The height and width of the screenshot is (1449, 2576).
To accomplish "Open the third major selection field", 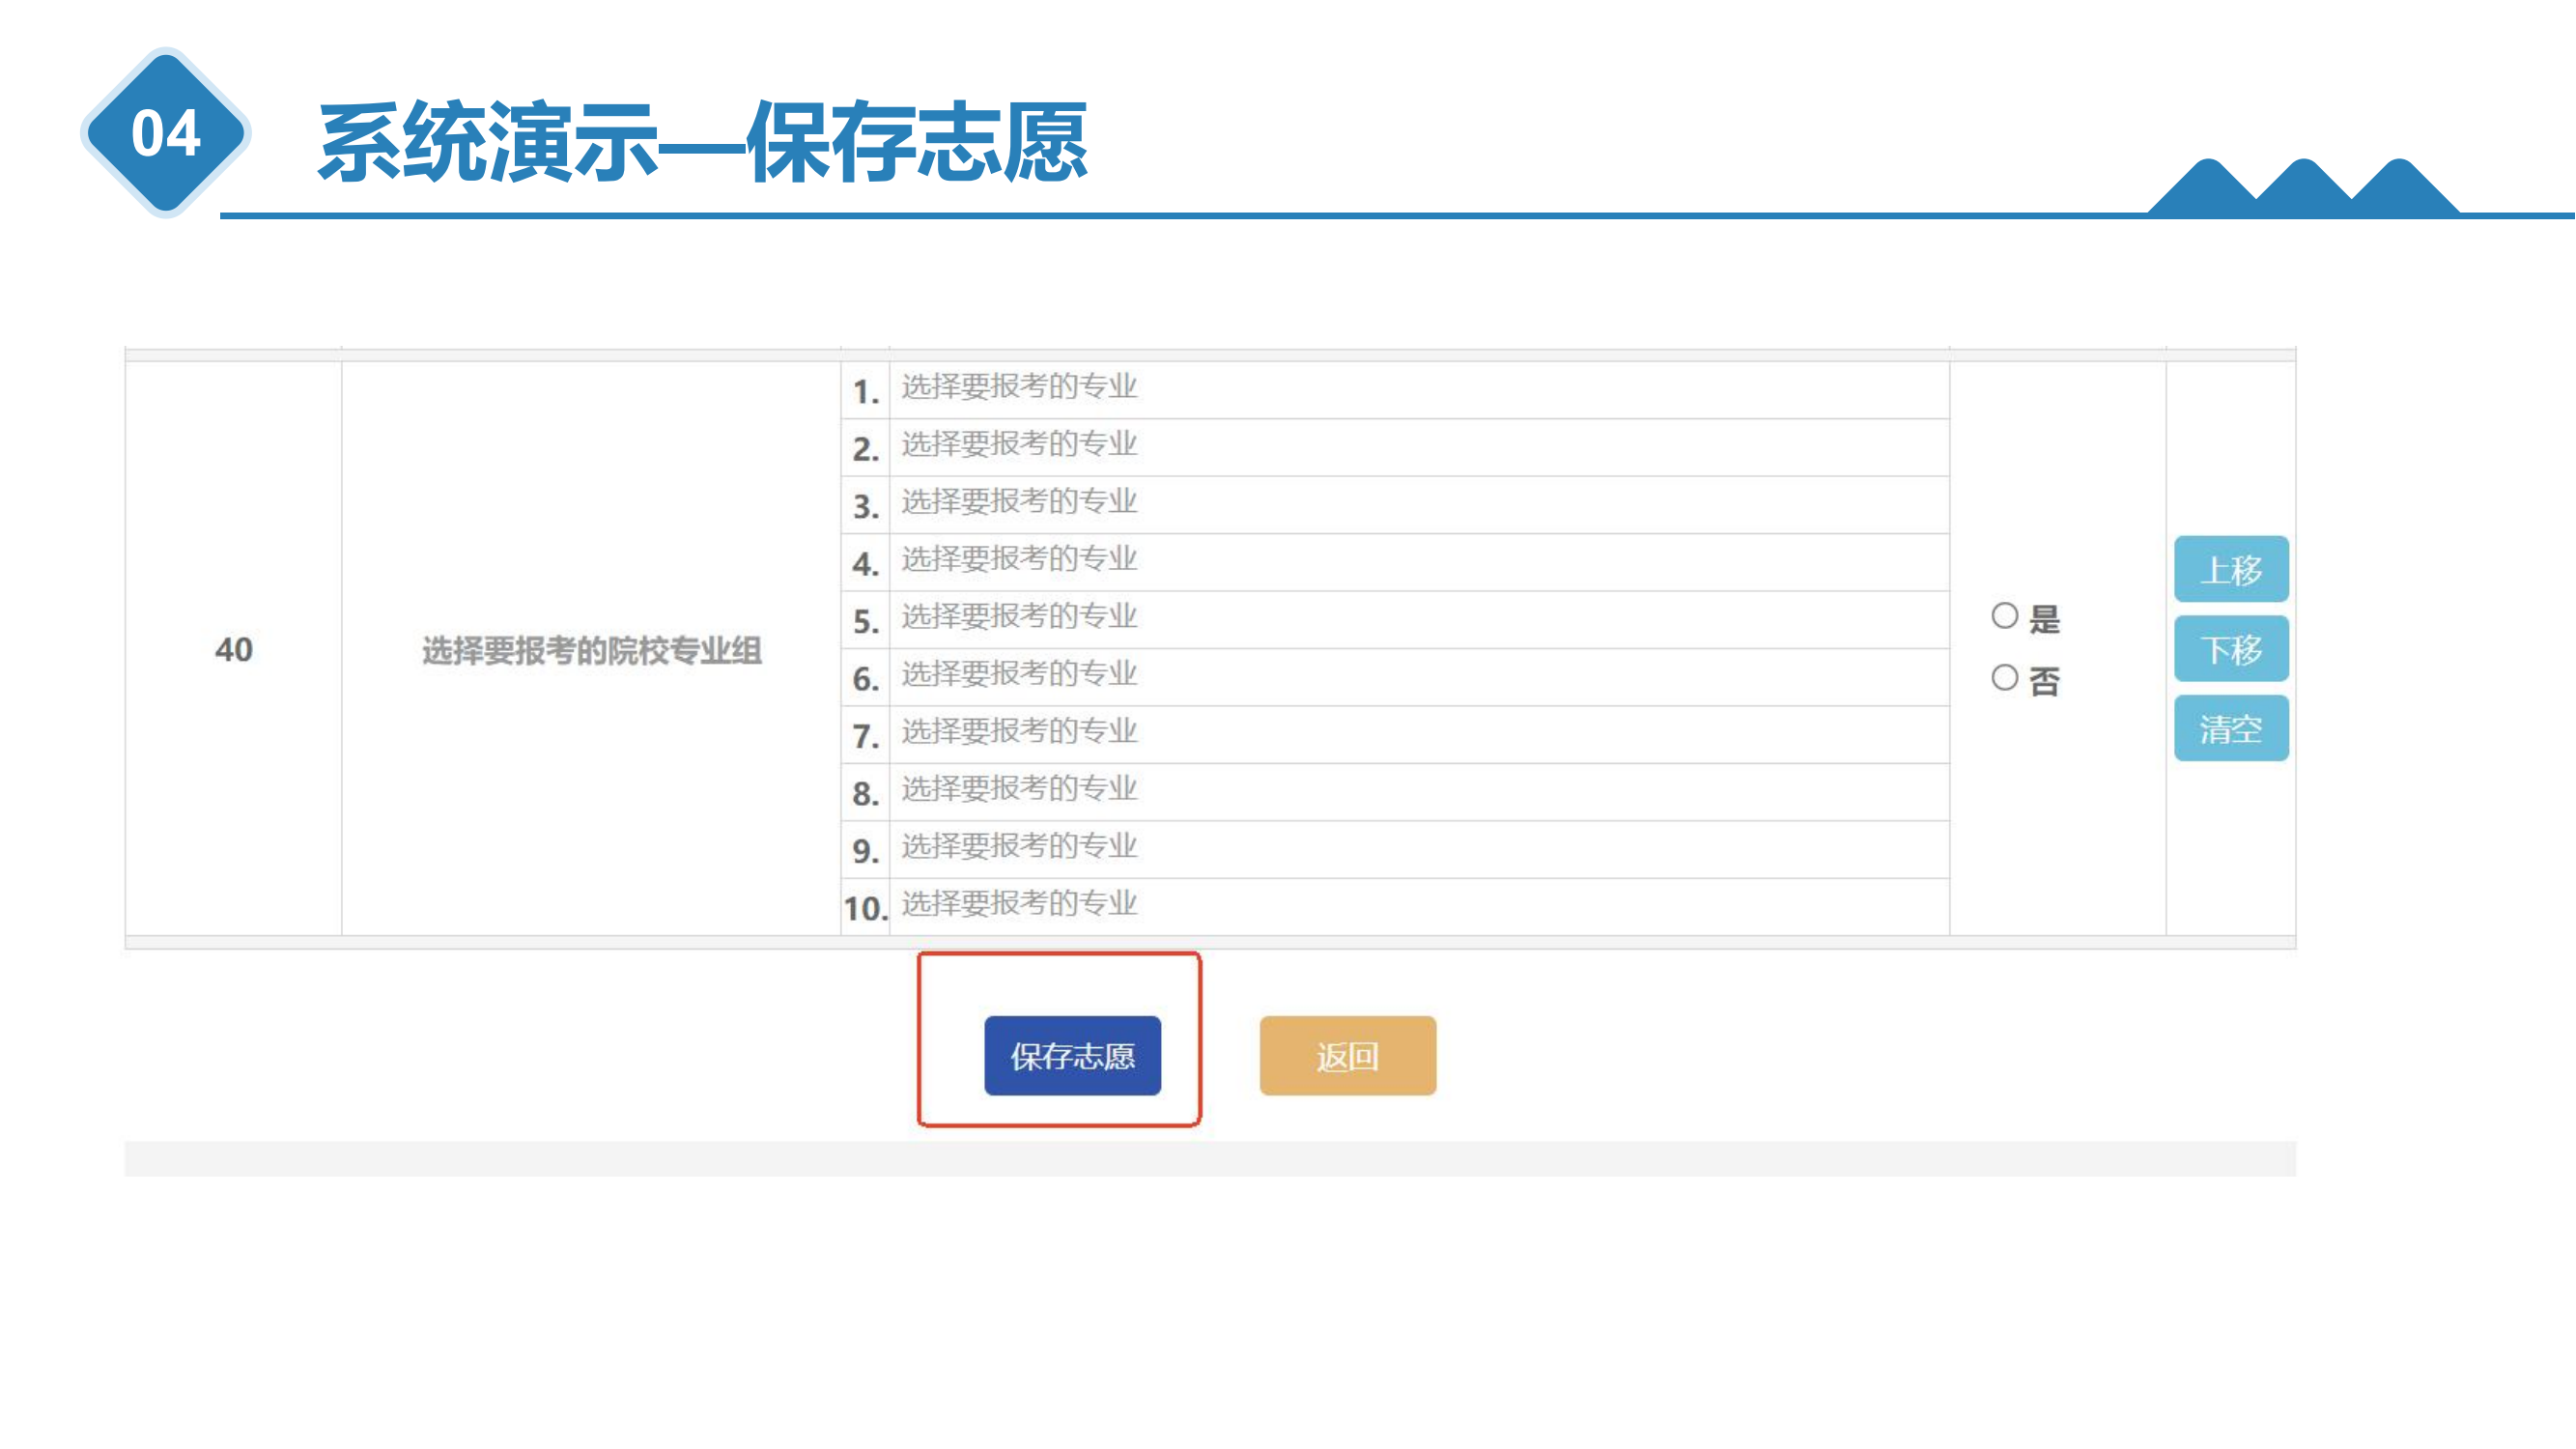I will click(x=1400, y=503).
